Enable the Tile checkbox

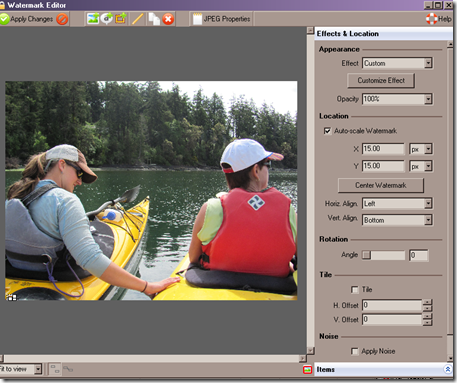coord(355,289)
